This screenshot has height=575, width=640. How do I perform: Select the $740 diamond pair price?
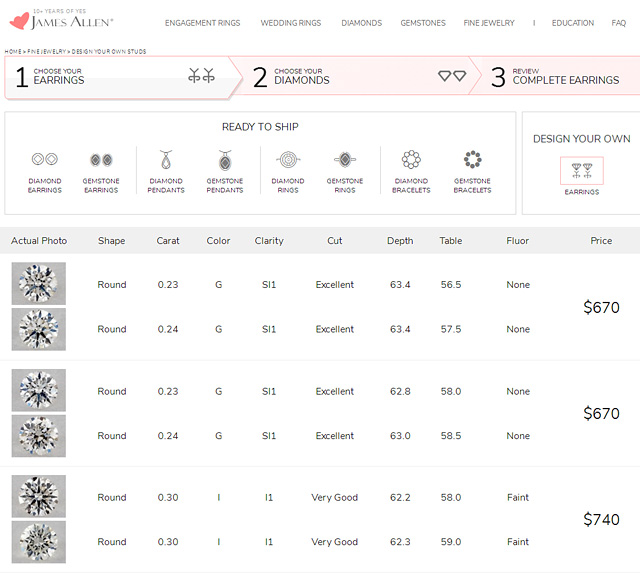tap(601, 520)
